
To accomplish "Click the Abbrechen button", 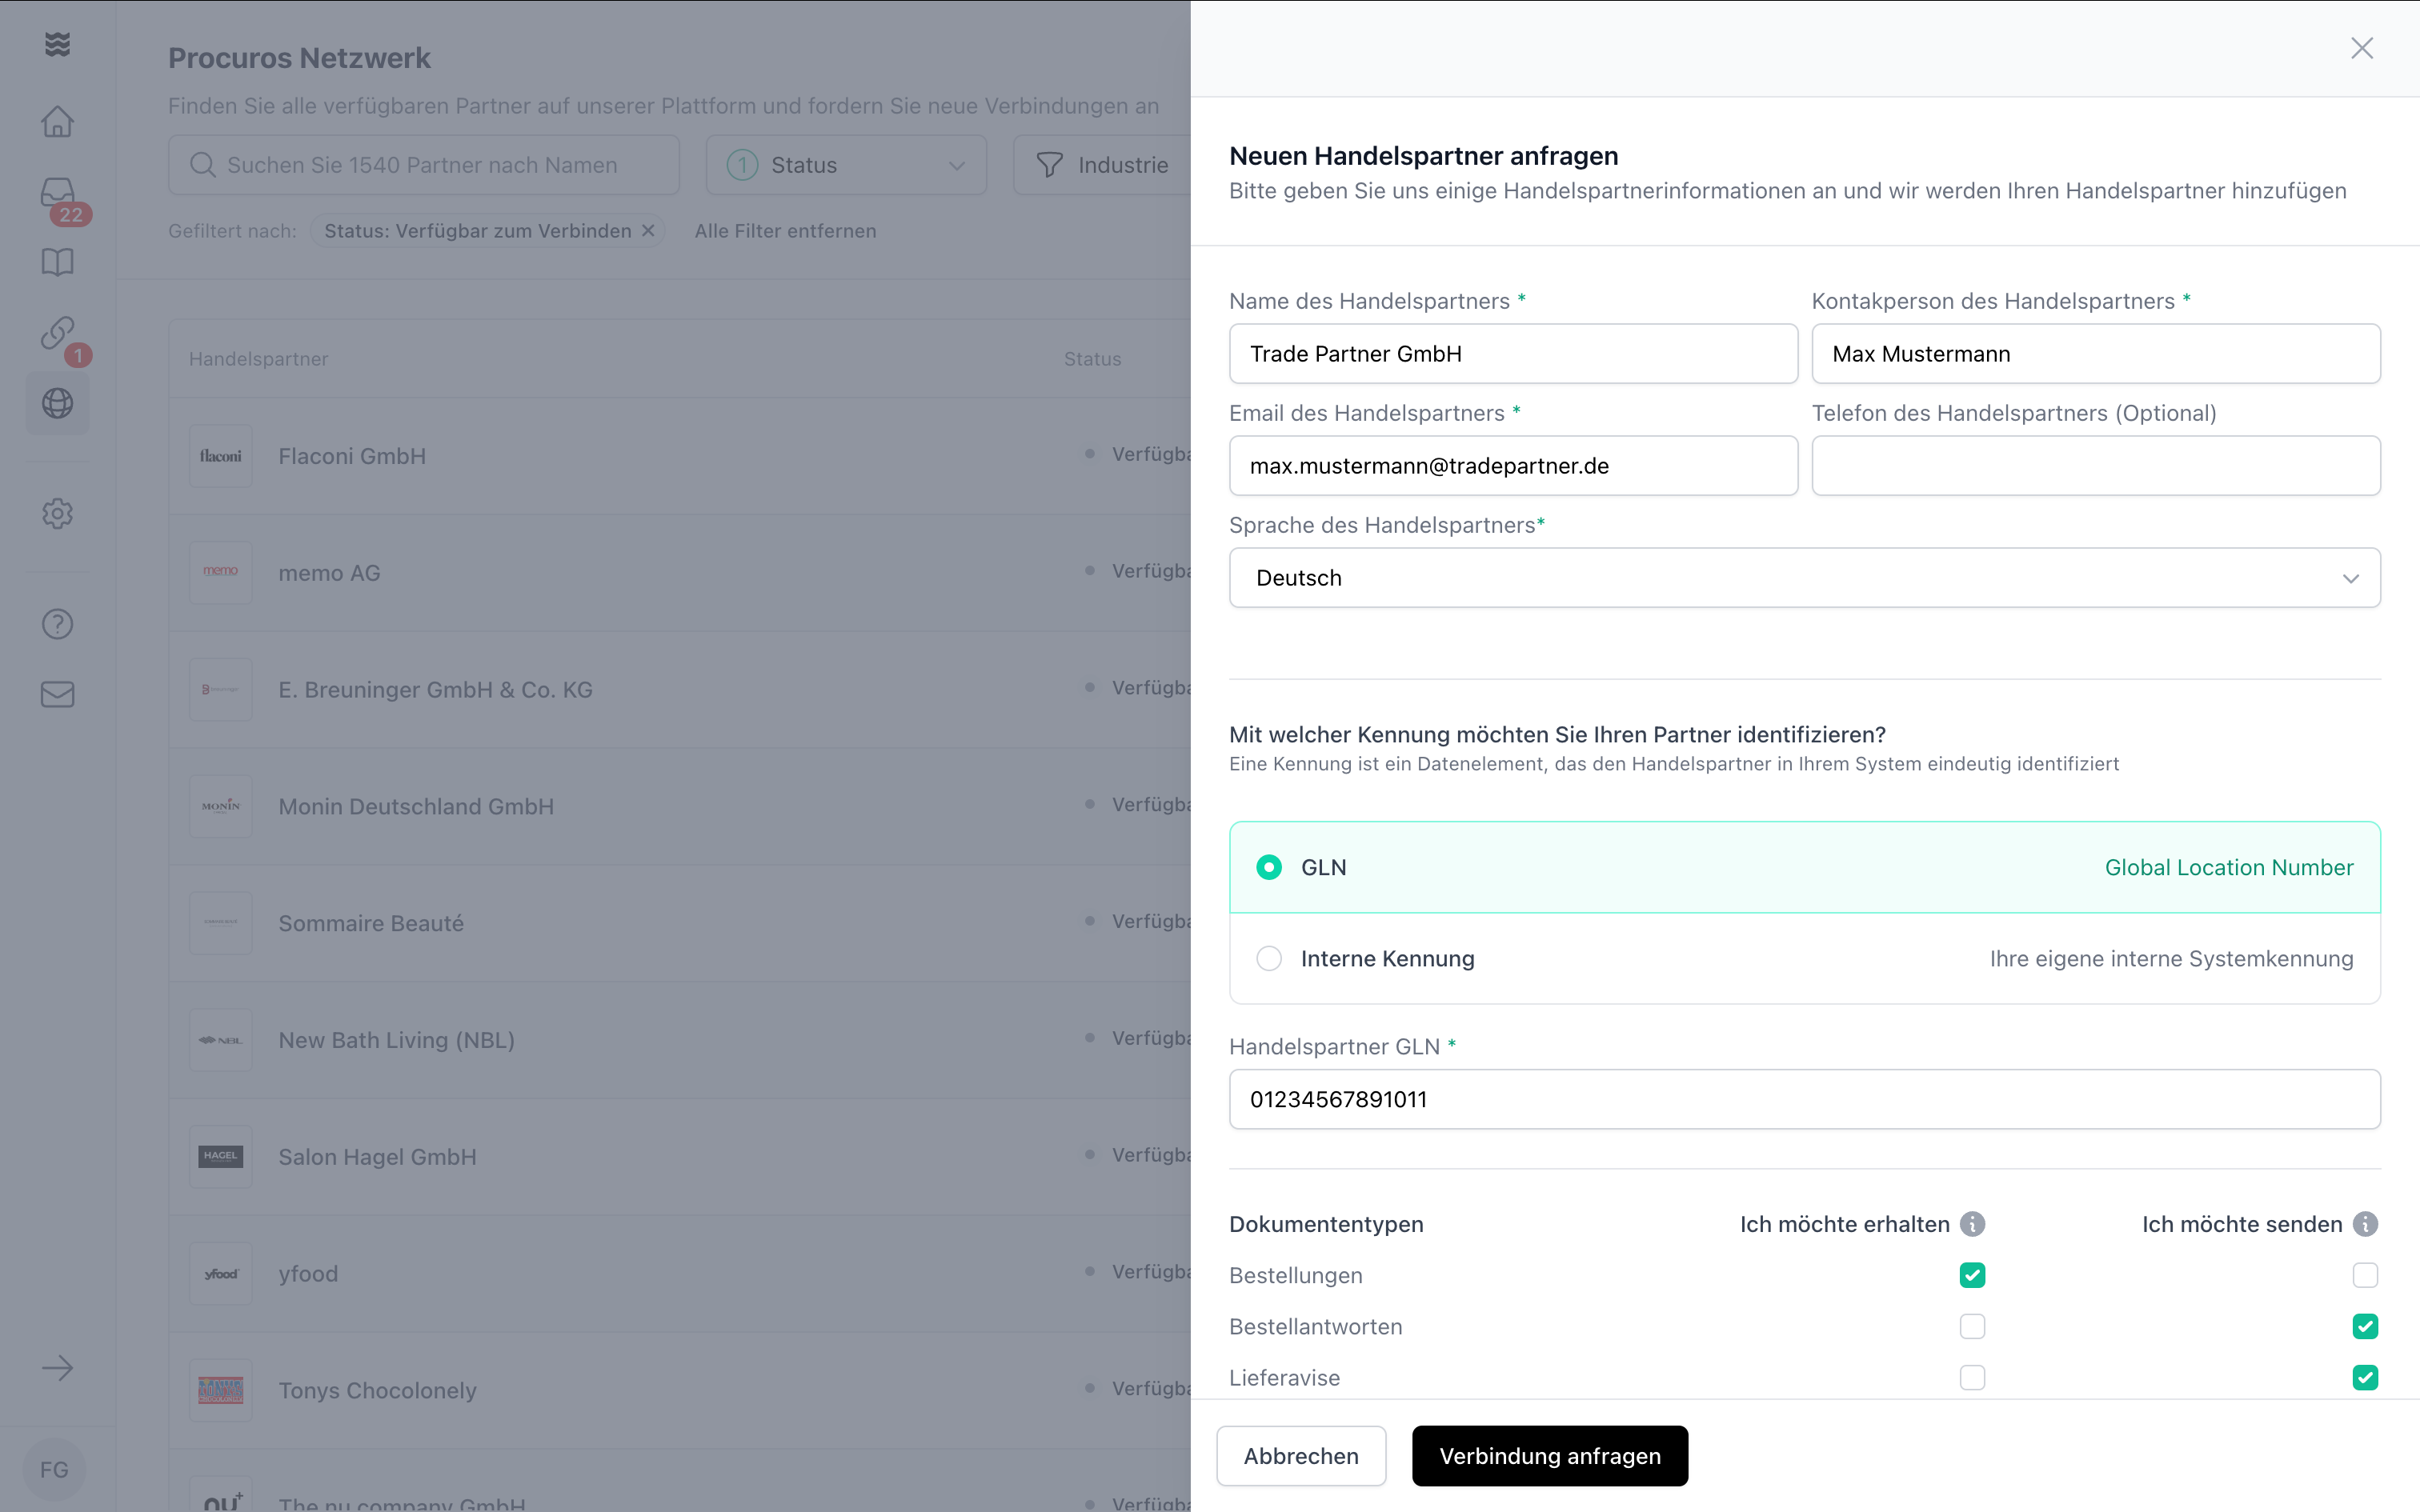I will (x=1300, y=1456).
